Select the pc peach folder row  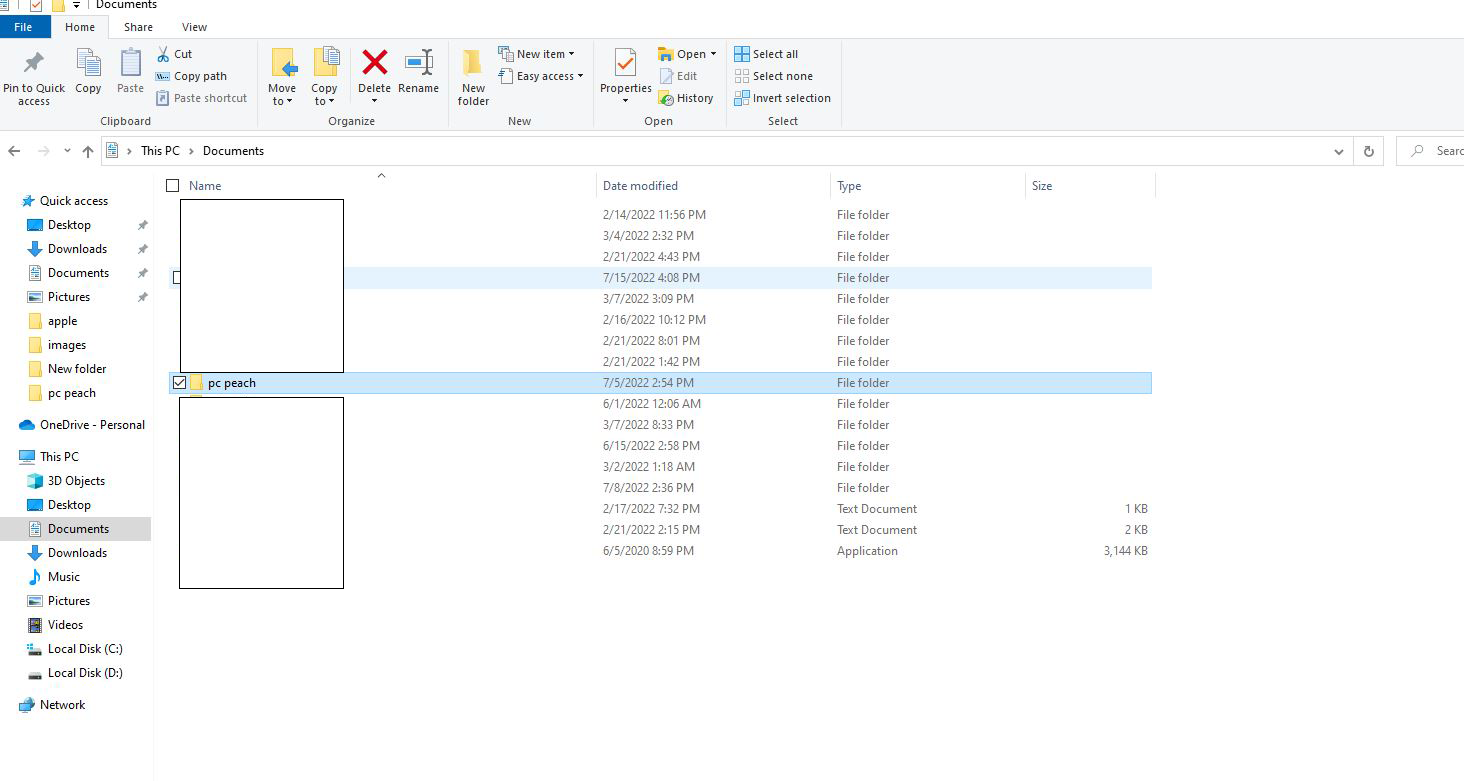pos(660,383)
